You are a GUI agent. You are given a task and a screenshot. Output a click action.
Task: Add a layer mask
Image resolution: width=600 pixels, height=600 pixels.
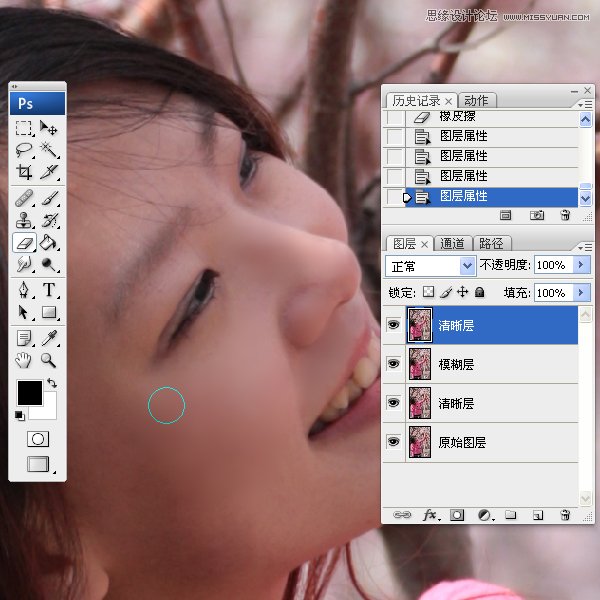coord(457,515)
